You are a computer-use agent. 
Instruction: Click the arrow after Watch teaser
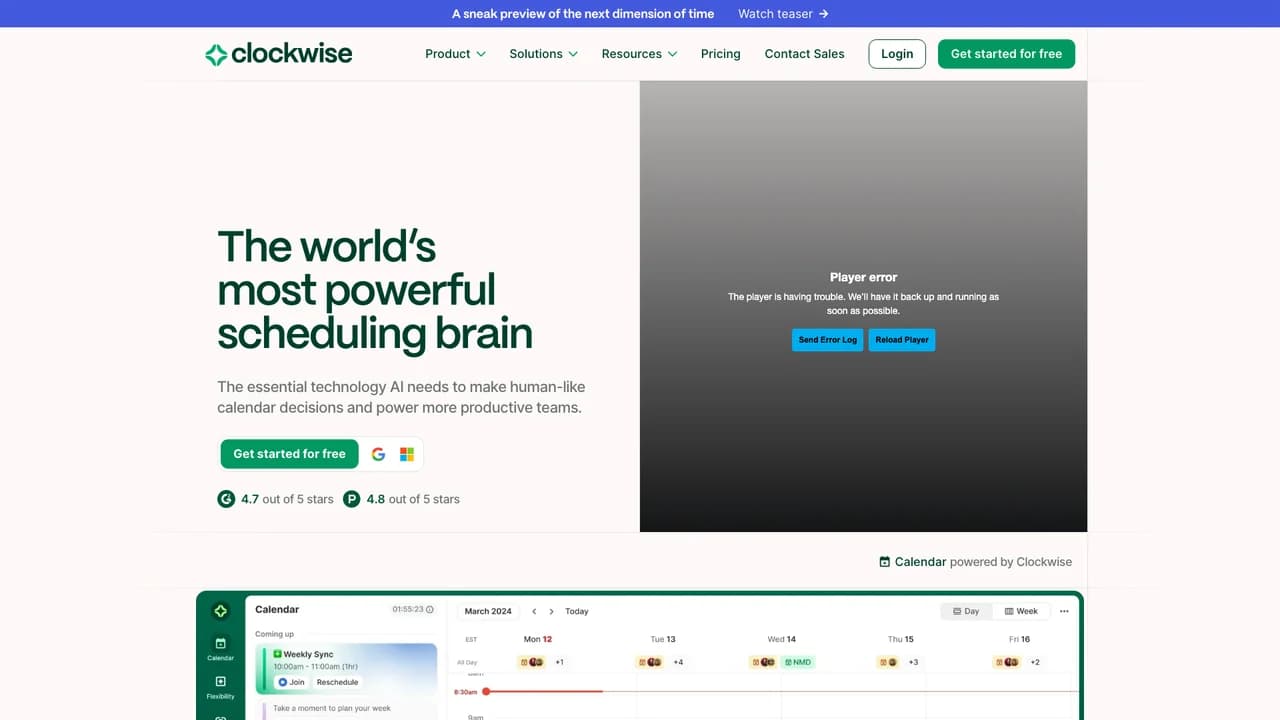pos(823,14)
